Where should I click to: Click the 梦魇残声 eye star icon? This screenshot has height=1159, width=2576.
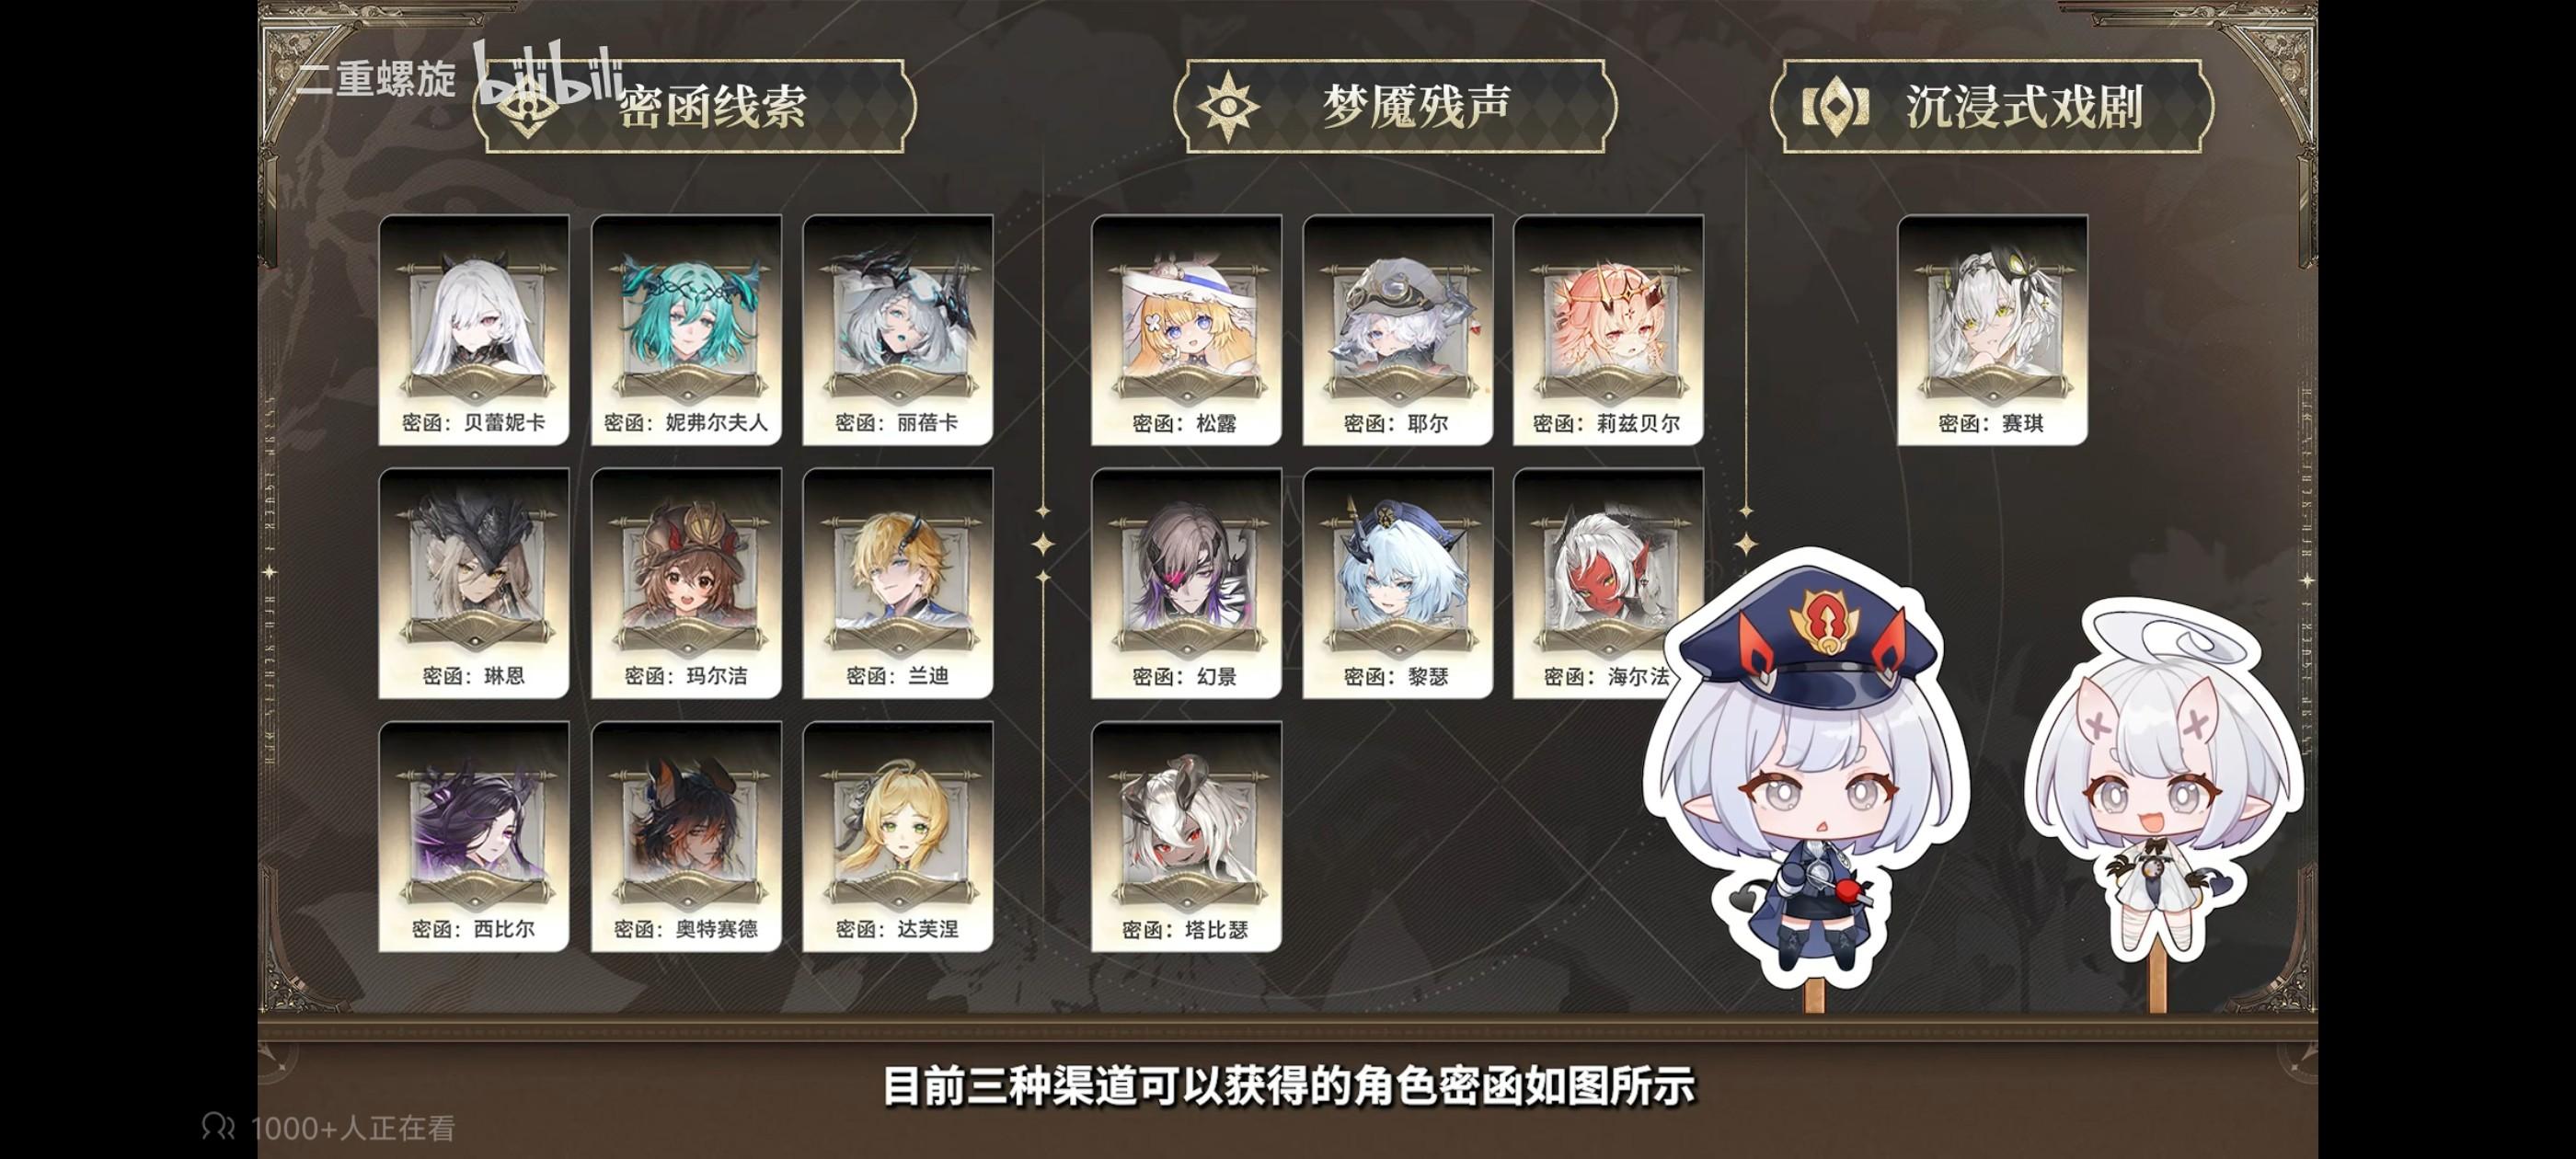(1228, 106)
